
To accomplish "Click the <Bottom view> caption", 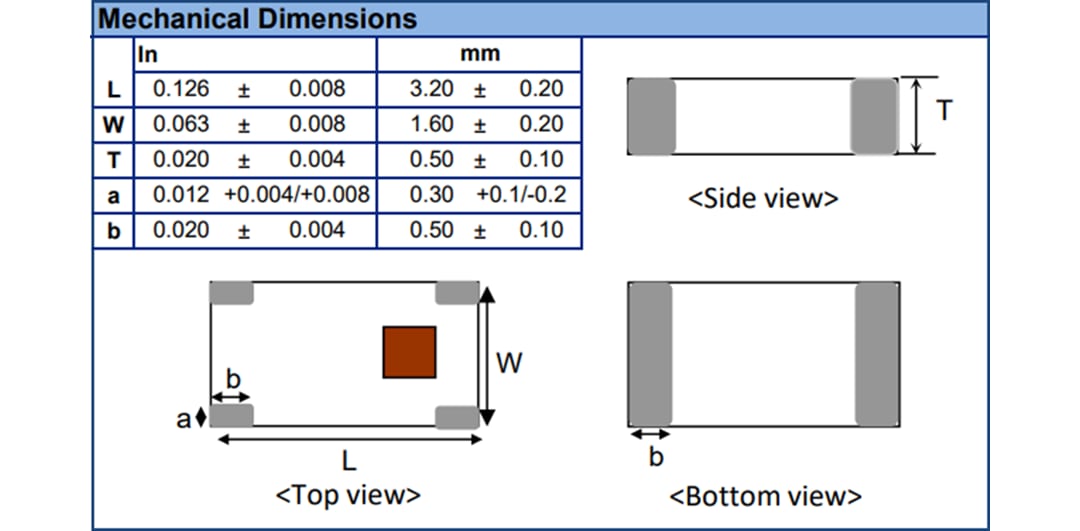I will click(764, 496).
